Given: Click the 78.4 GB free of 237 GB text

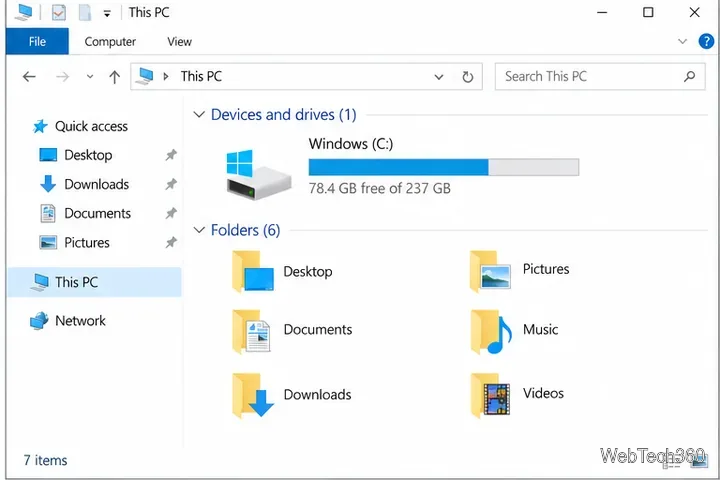Looking at the screenshot, I should tap(379, 188).
